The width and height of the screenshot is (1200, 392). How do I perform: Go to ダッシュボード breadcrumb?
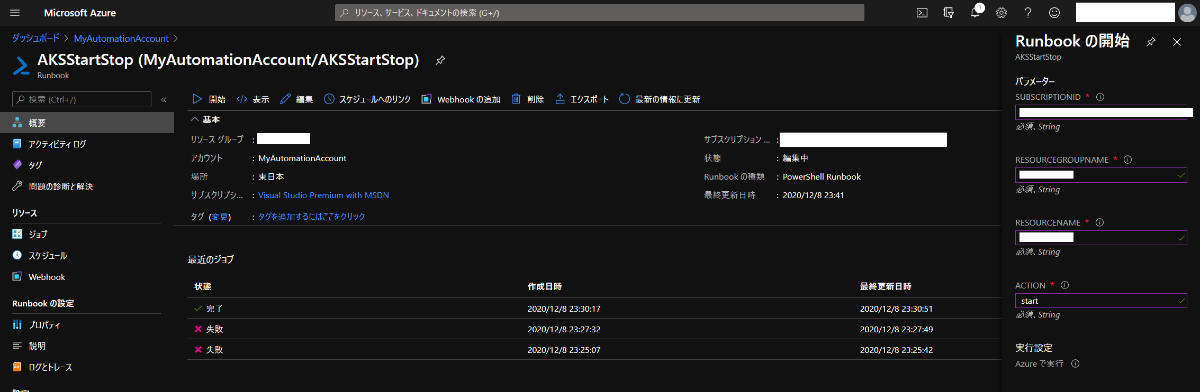[x=37, y=37]
